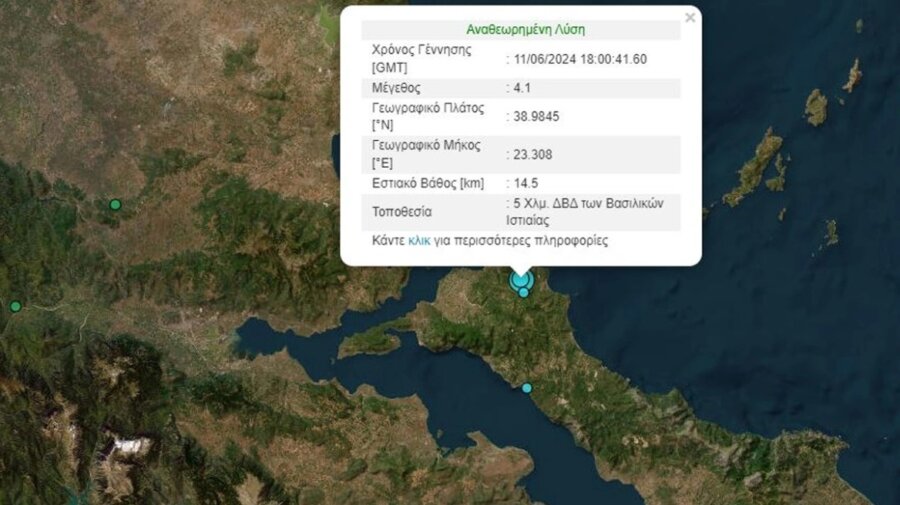Close the earthquake info popup

[690, 18]
